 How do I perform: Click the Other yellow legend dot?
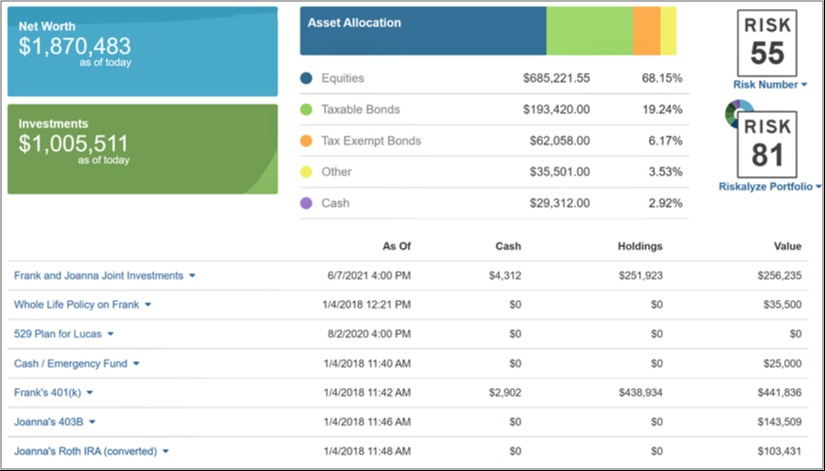pos(306,172)
